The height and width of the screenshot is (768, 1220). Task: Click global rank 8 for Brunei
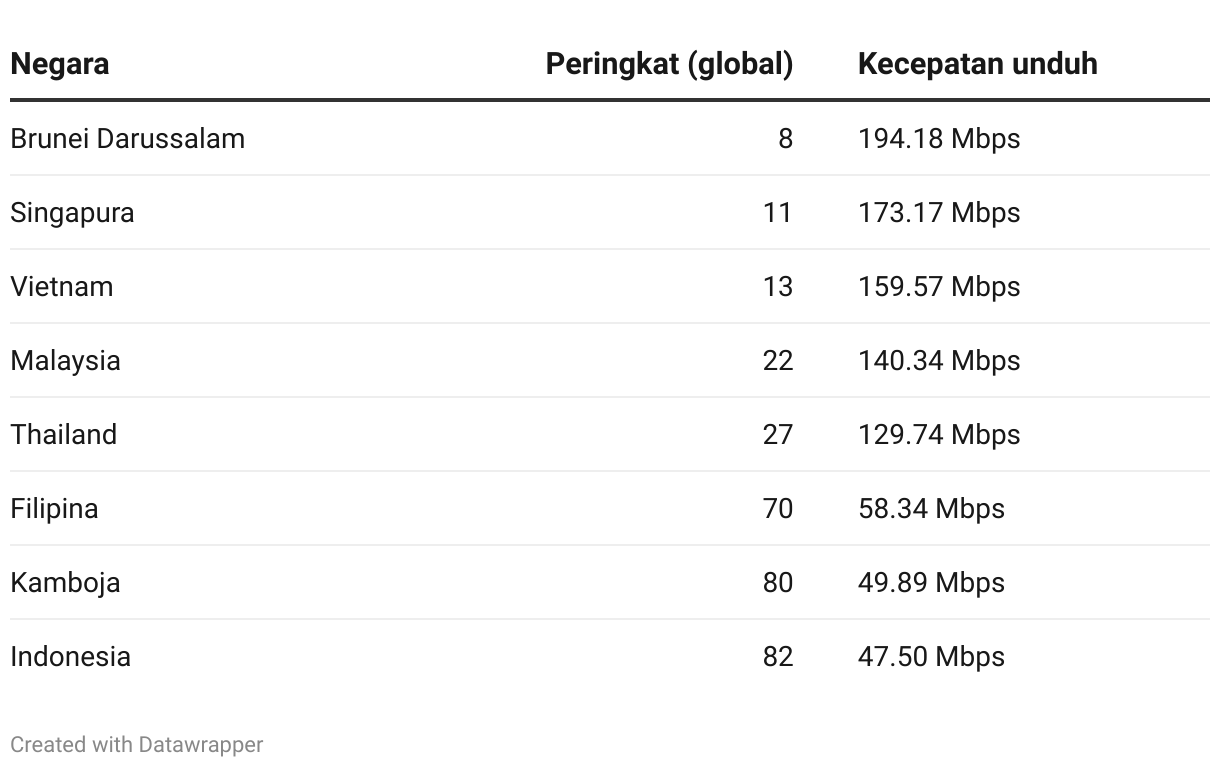pyautogui.click(x=785, y=138)
